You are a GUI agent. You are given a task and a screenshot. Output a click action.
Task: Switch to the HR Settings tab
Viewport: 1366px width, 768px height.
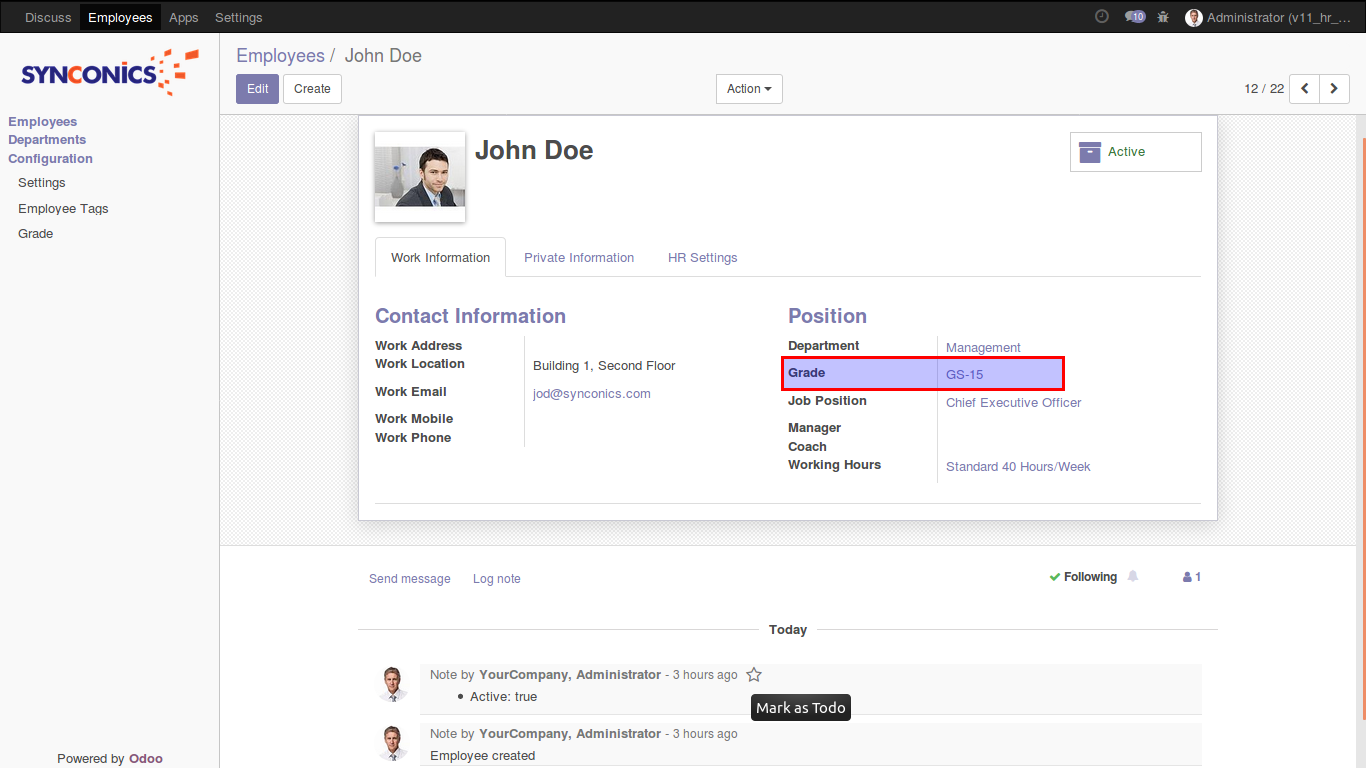702,258
